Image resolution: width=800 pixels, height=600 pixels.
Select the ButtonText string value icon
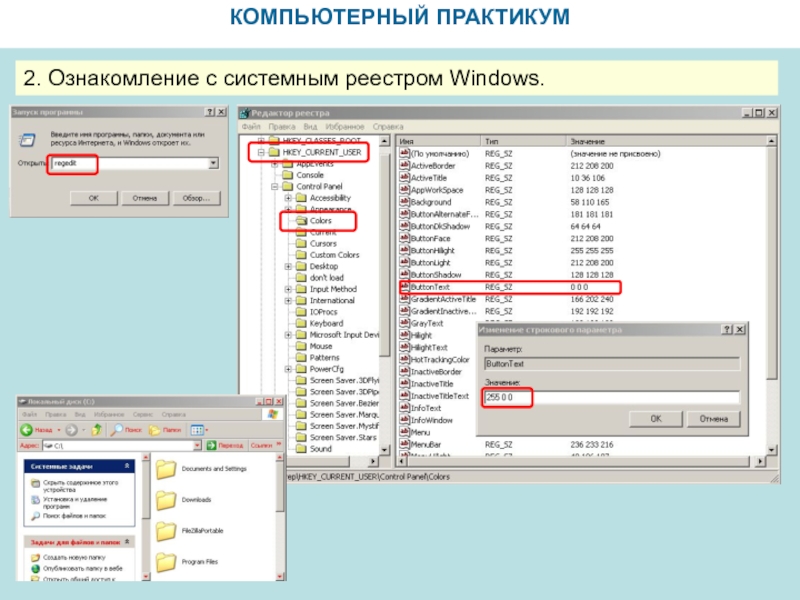click(404, 287)
